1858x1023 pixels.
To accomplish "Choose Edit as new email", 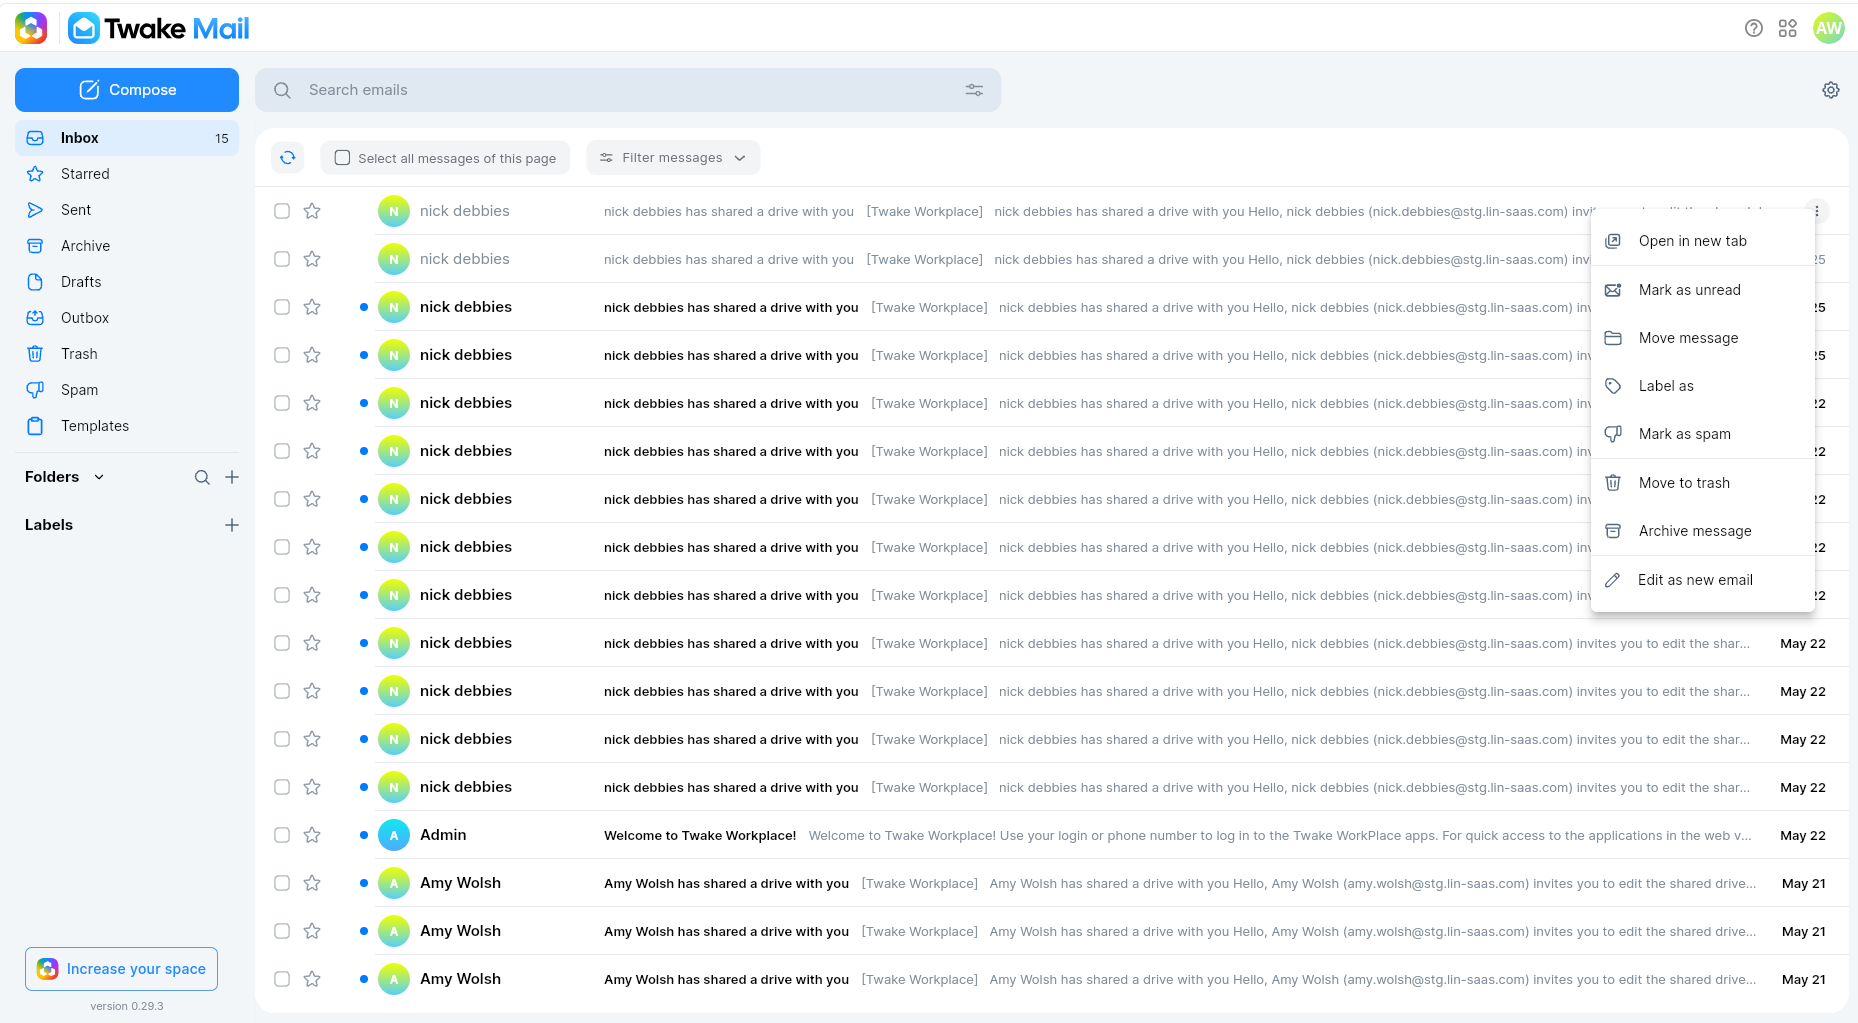I will pos(1703,580).
